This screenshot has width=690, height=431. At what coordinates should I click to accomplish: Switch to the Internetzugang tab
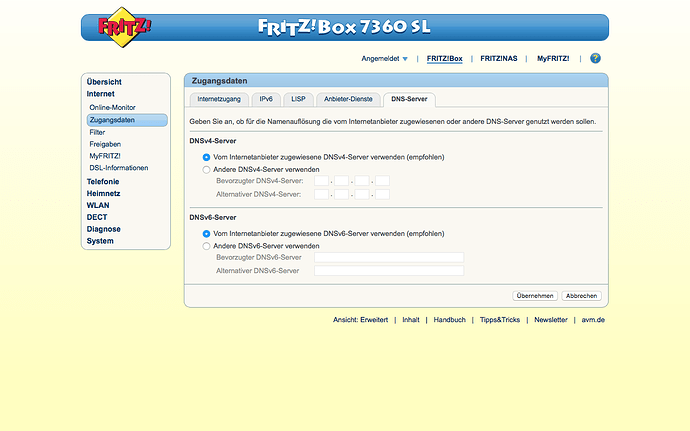tap(219, 99)
